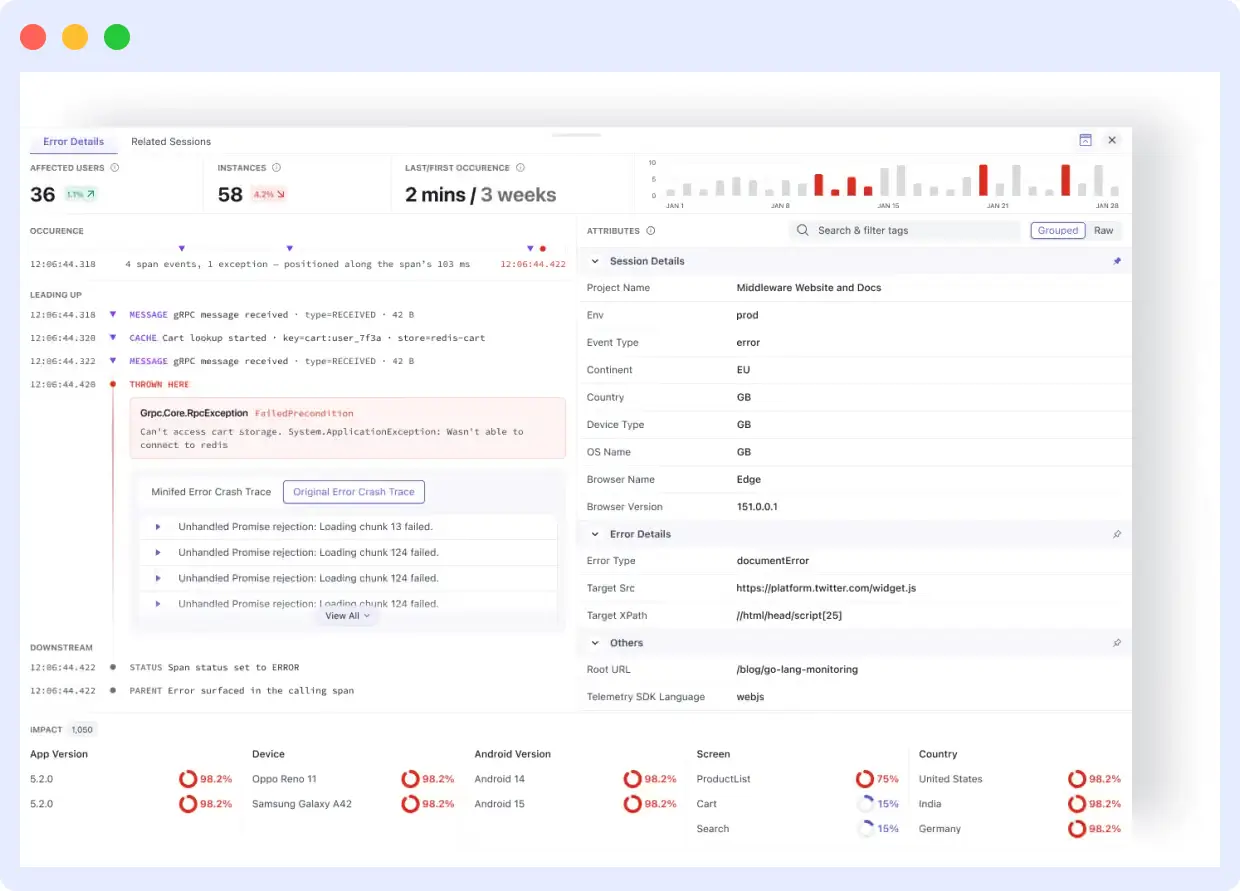
Task: Click the triangle marker on the 12:06:44.322 MESSAGE row
Action: pos(113,361)
